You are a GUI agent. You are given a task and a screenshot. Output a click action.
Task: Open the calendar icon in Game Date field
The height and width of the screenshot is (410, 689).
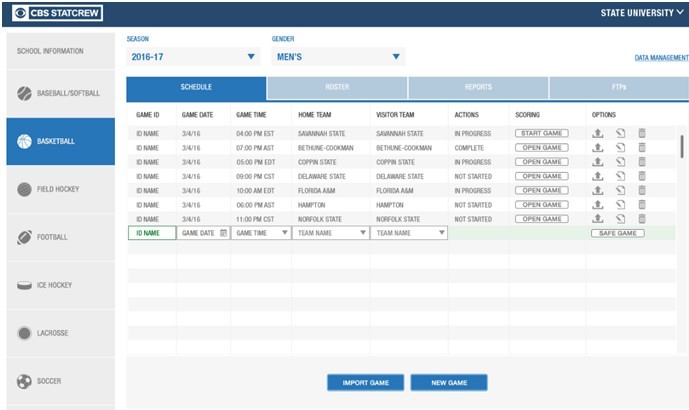coord(223,233)
